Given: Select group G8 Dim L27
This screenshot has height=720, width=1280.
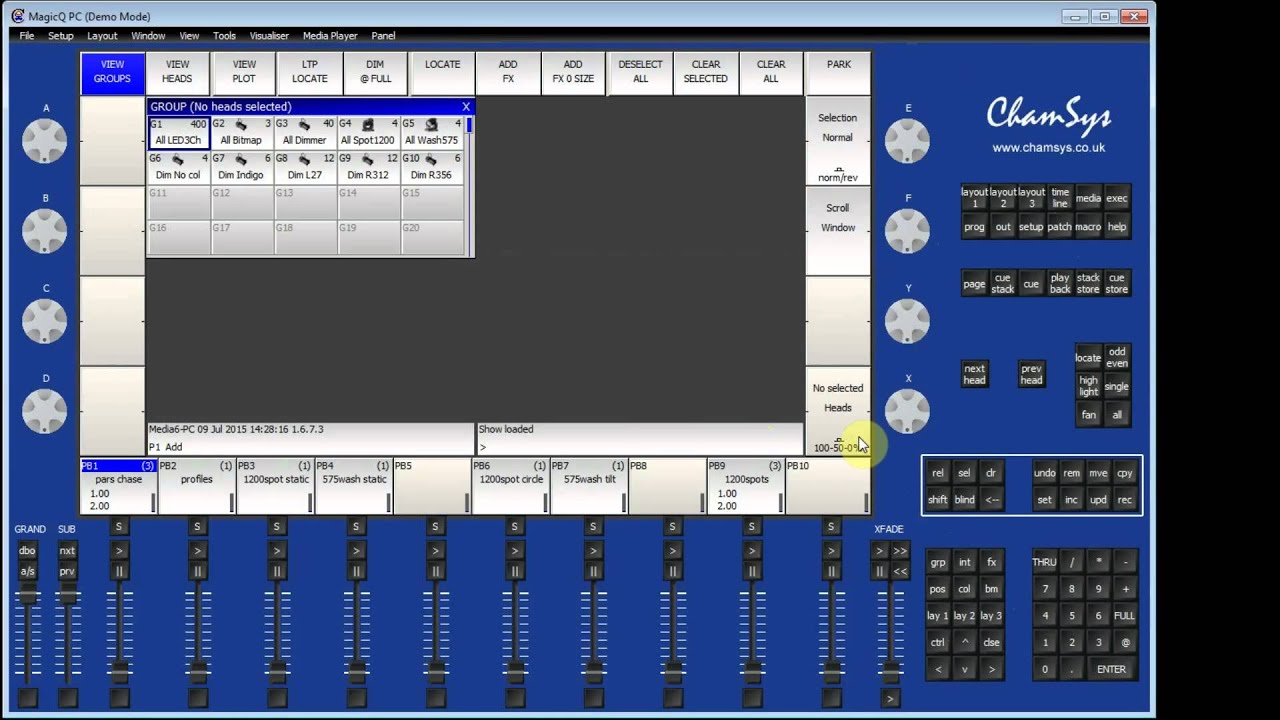Looking at the screenshot, I should (x=304, y=167).
